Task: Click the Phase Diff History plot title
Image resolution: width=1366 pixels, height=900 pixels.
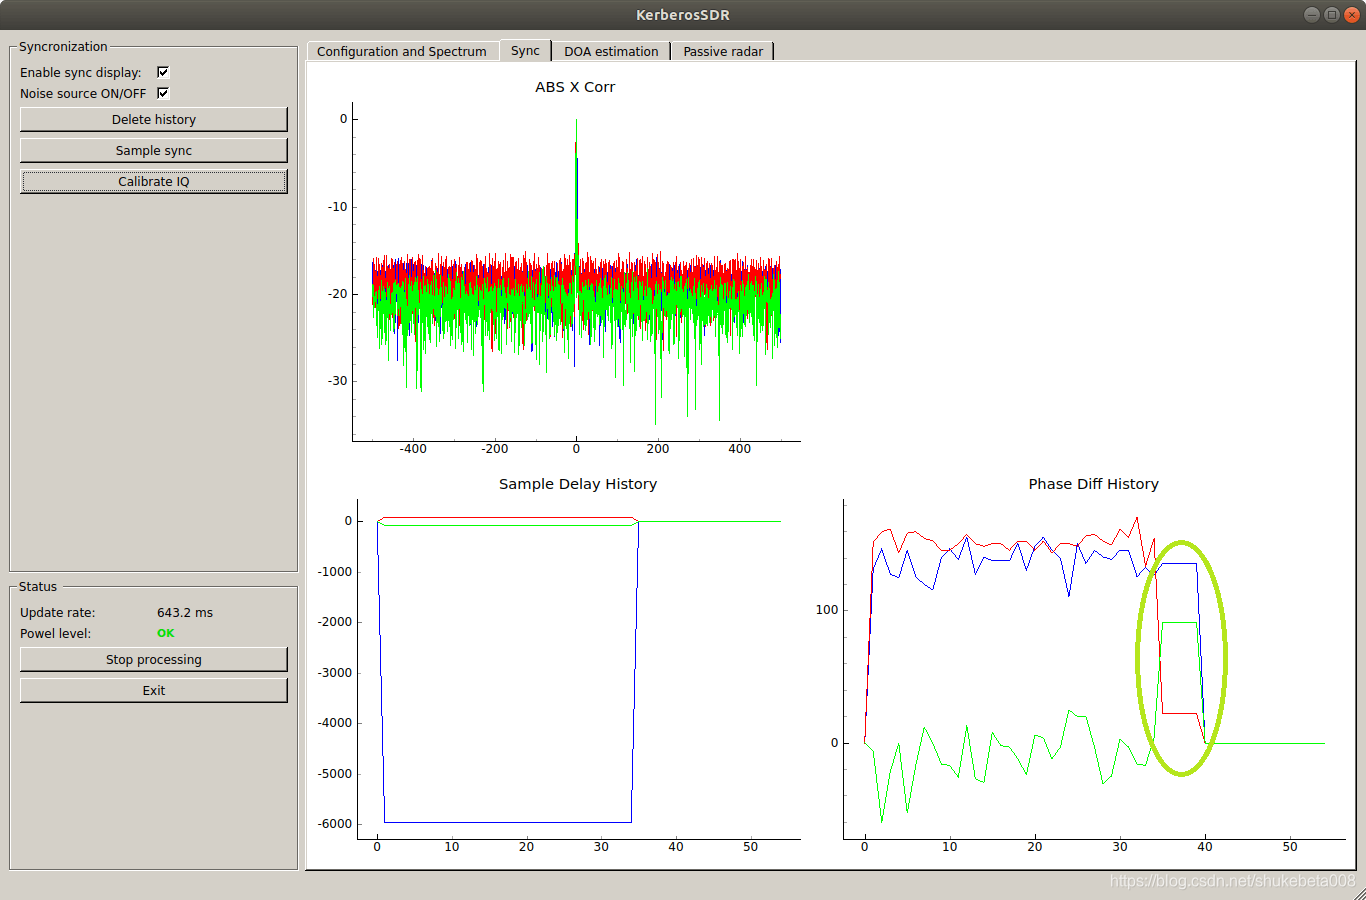Action: pyautogui.click(x=1094, y=484)
